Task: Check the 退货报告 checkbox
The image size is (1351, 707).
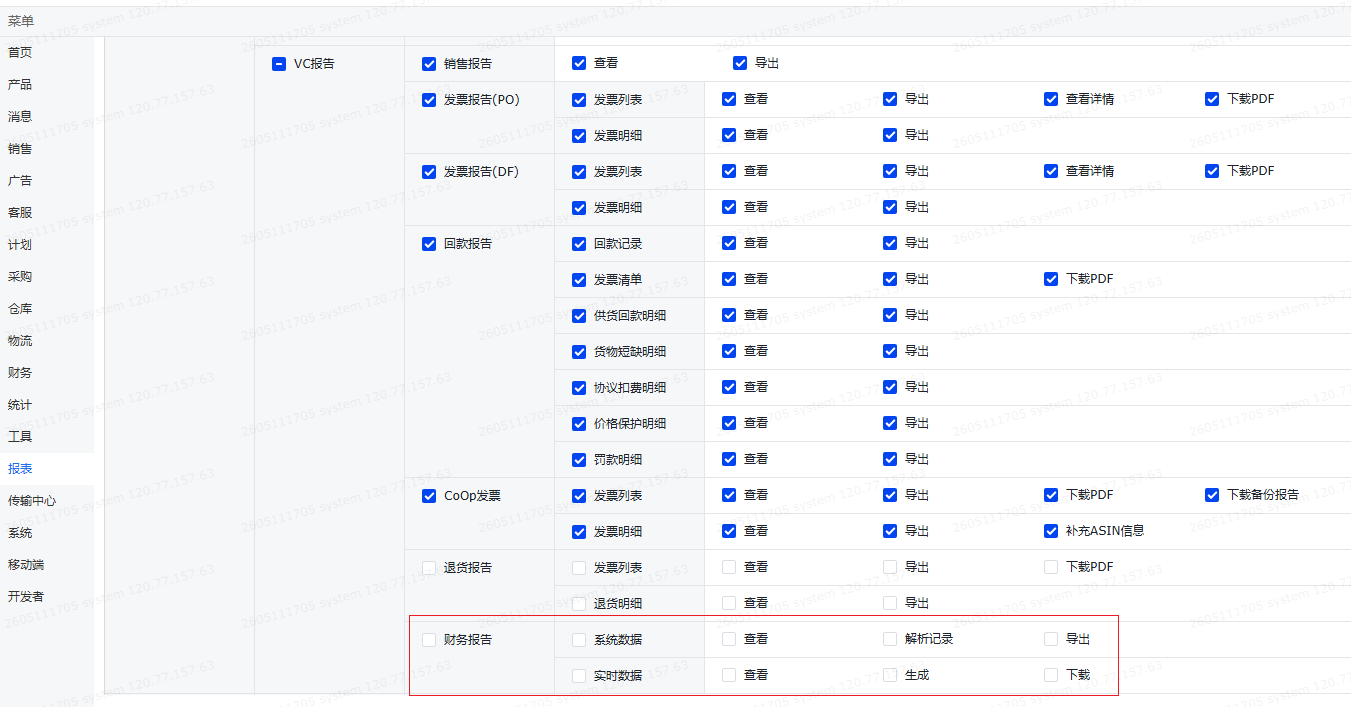Action: 429,567
